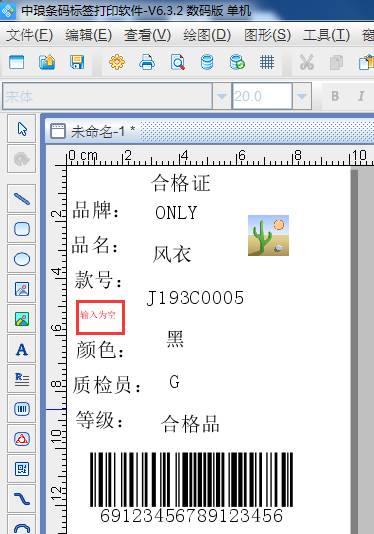Open the 绘图(D) menu
Image resolution: width=374 pixels, height=534 pixels.
coord(207,35)
